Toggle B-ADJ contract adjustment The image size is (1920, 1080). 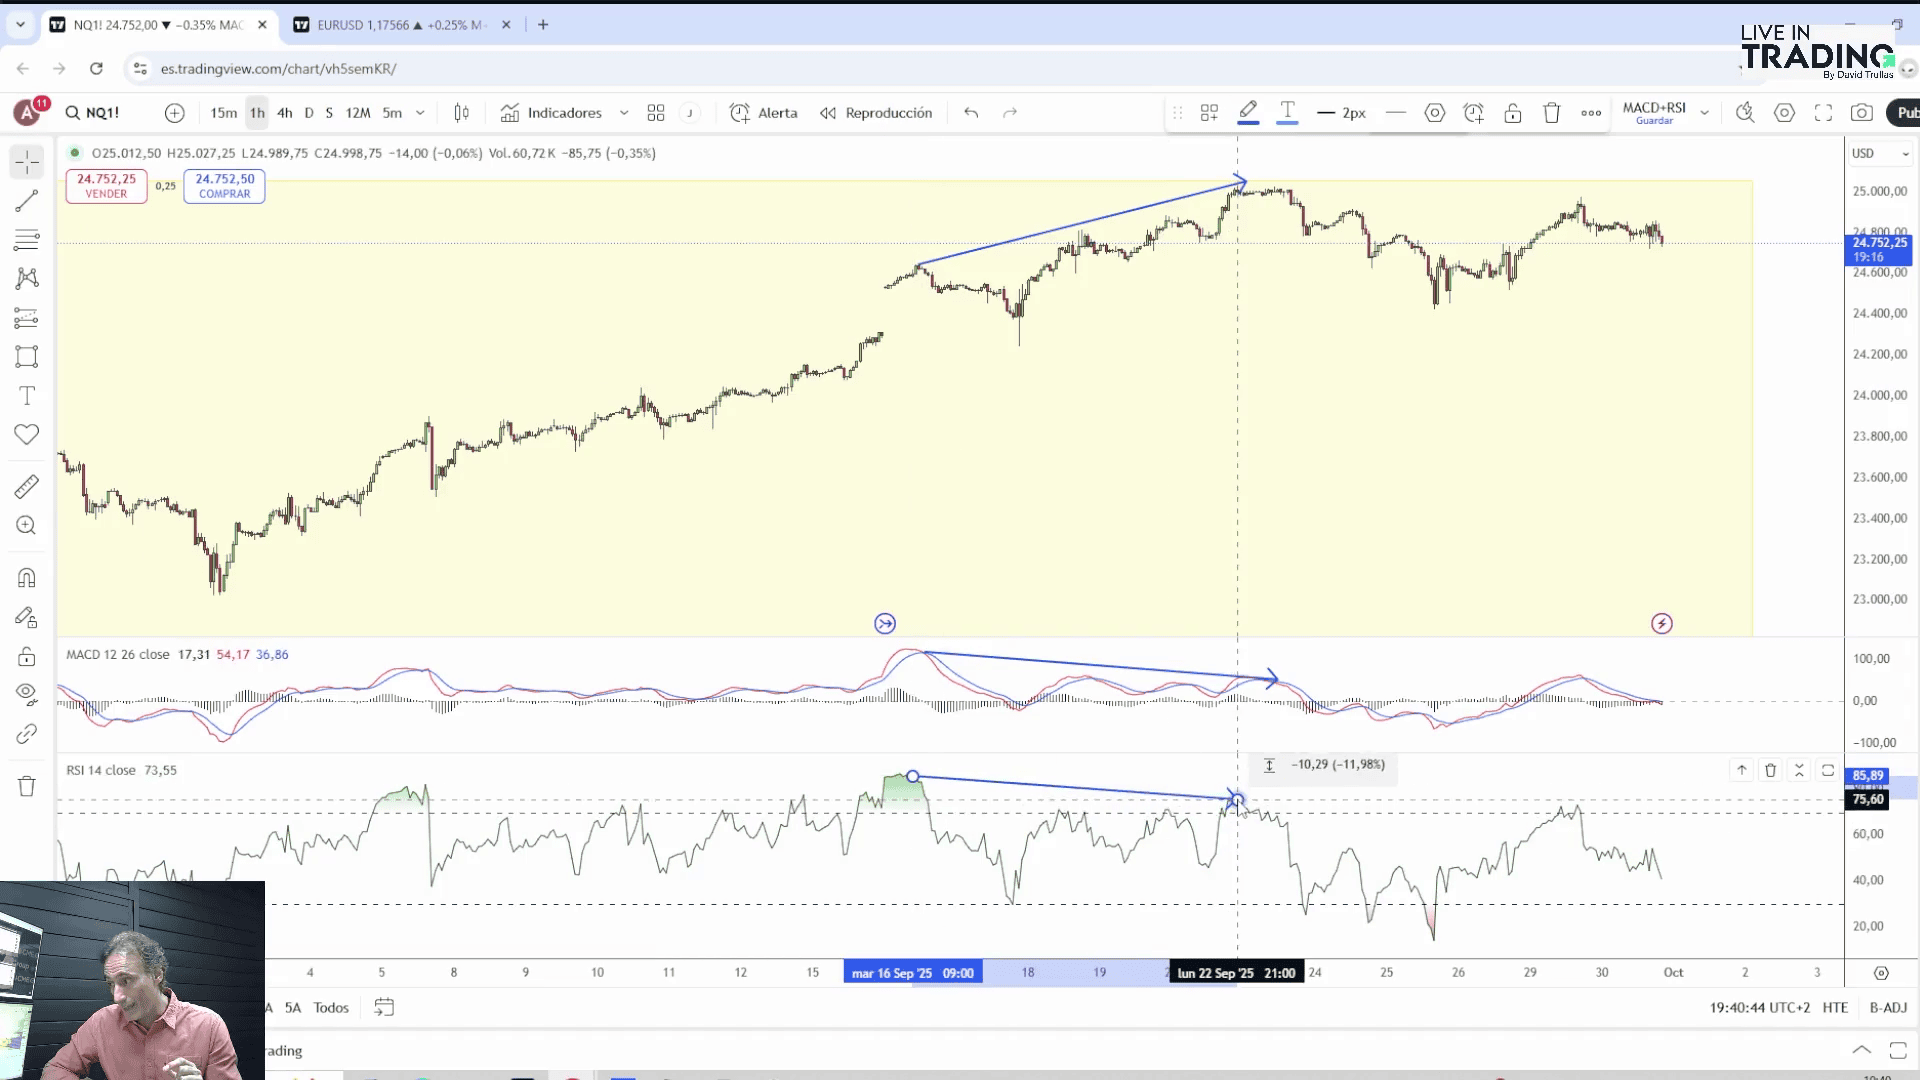(x=1888, y=1007)
